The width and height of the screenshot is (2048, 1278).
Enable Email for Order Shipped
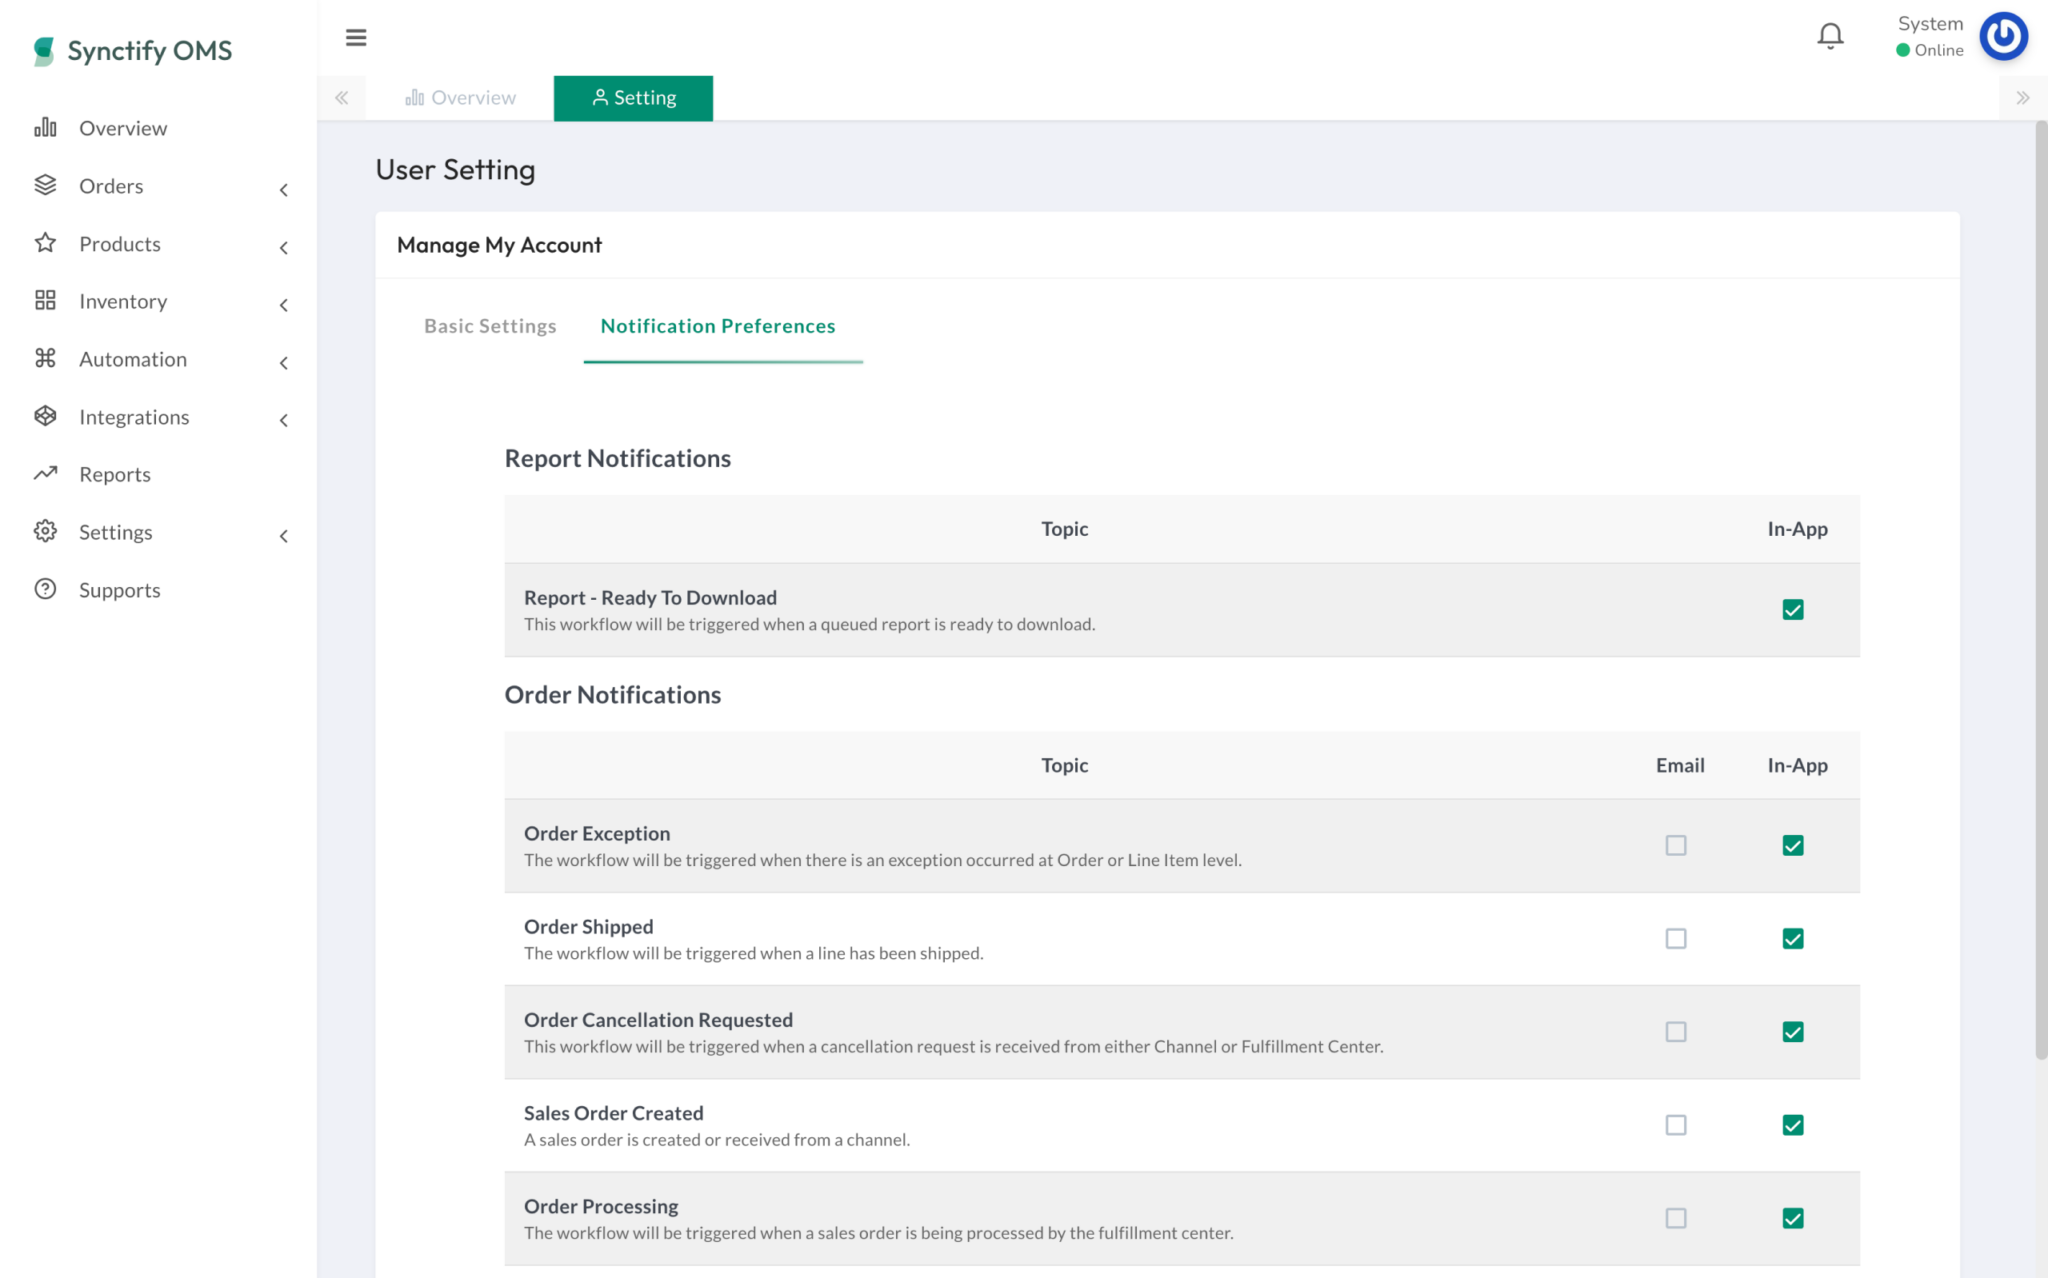[1676, 939]
